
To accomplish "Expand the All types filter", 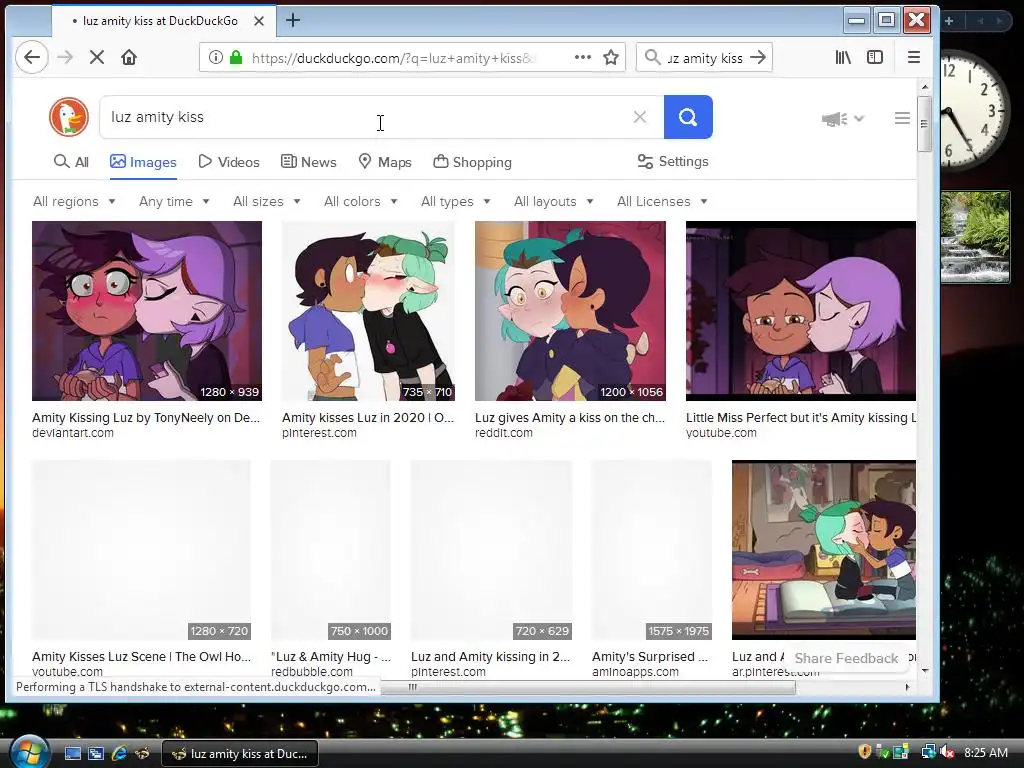I will [455, 201].
